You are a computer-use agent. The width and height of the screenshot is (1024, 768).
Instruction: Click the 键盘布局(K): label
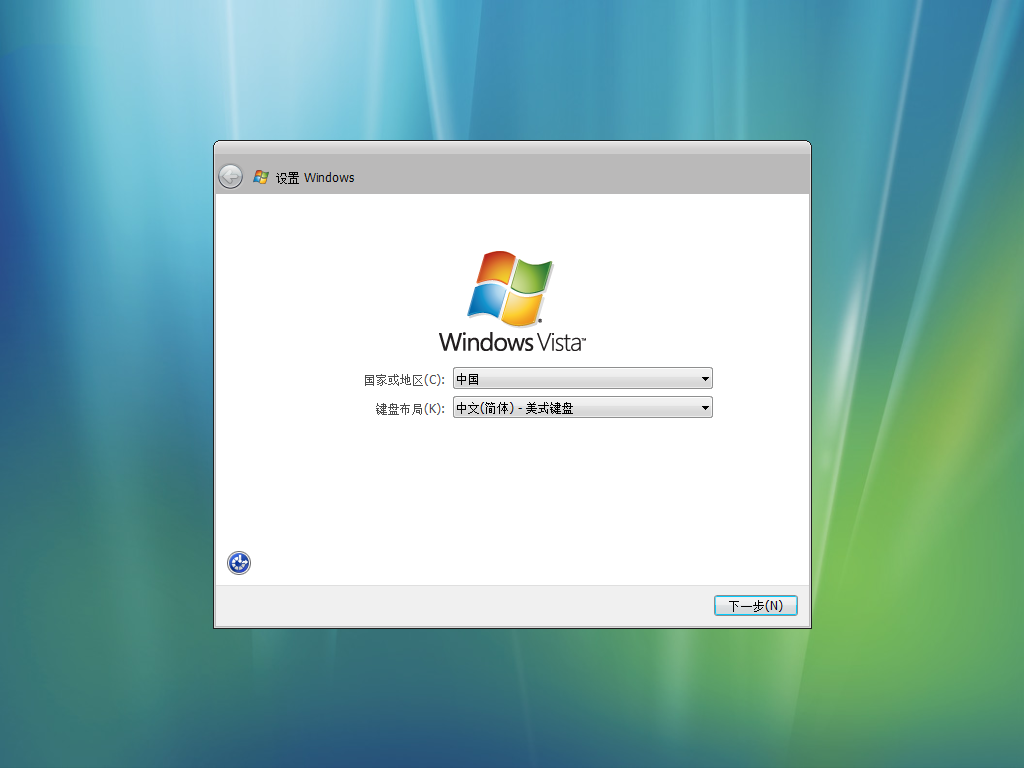[410, 409]
